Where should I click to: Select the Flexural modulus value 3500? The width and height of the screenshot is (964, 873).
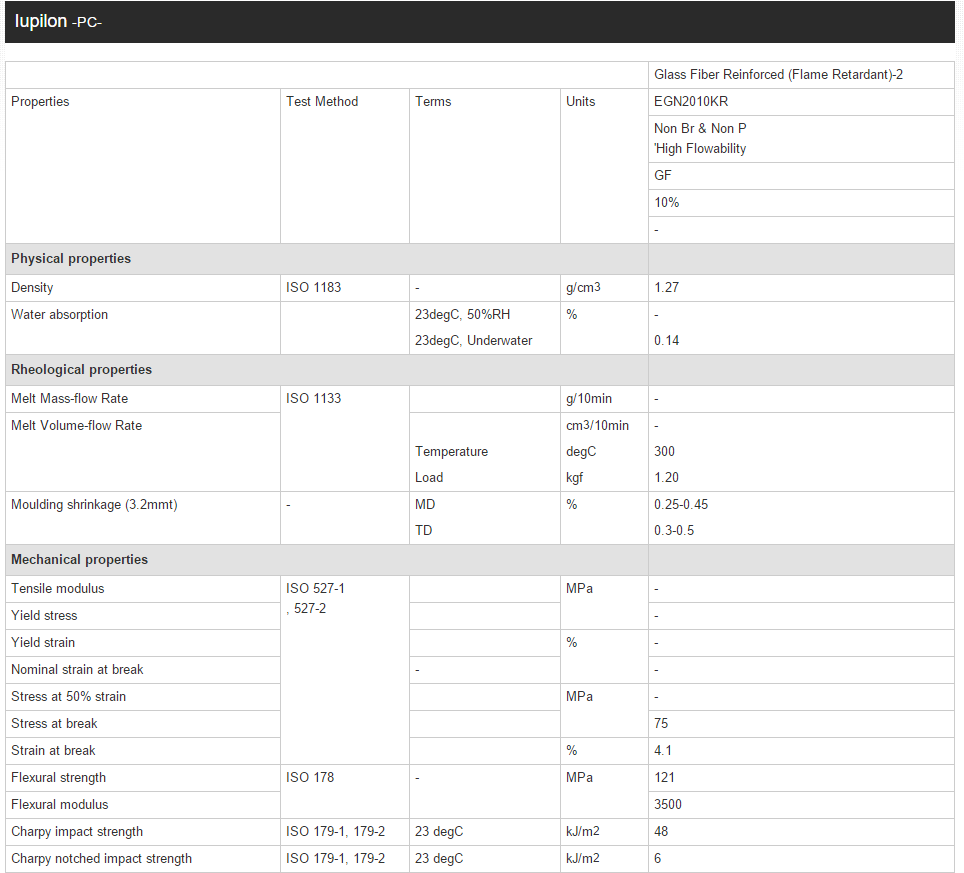(x=668, y=805)
